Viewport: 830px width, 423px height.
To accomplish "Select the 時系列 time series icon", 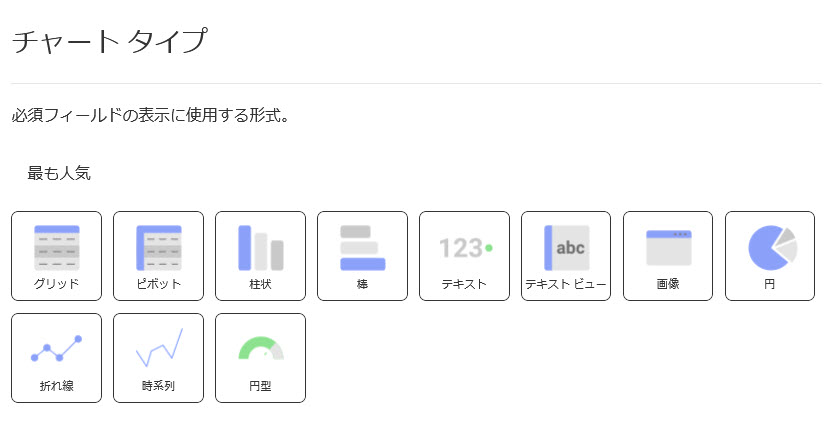I will point(158,348).
